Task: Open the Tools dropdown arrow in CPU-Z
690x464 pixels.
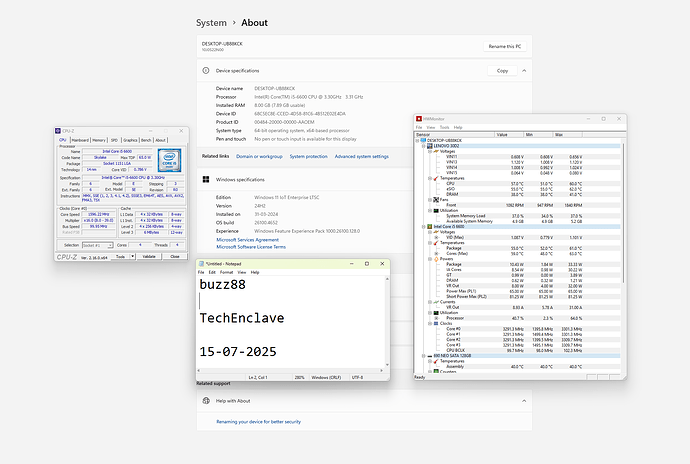Action: pos(132,256)
